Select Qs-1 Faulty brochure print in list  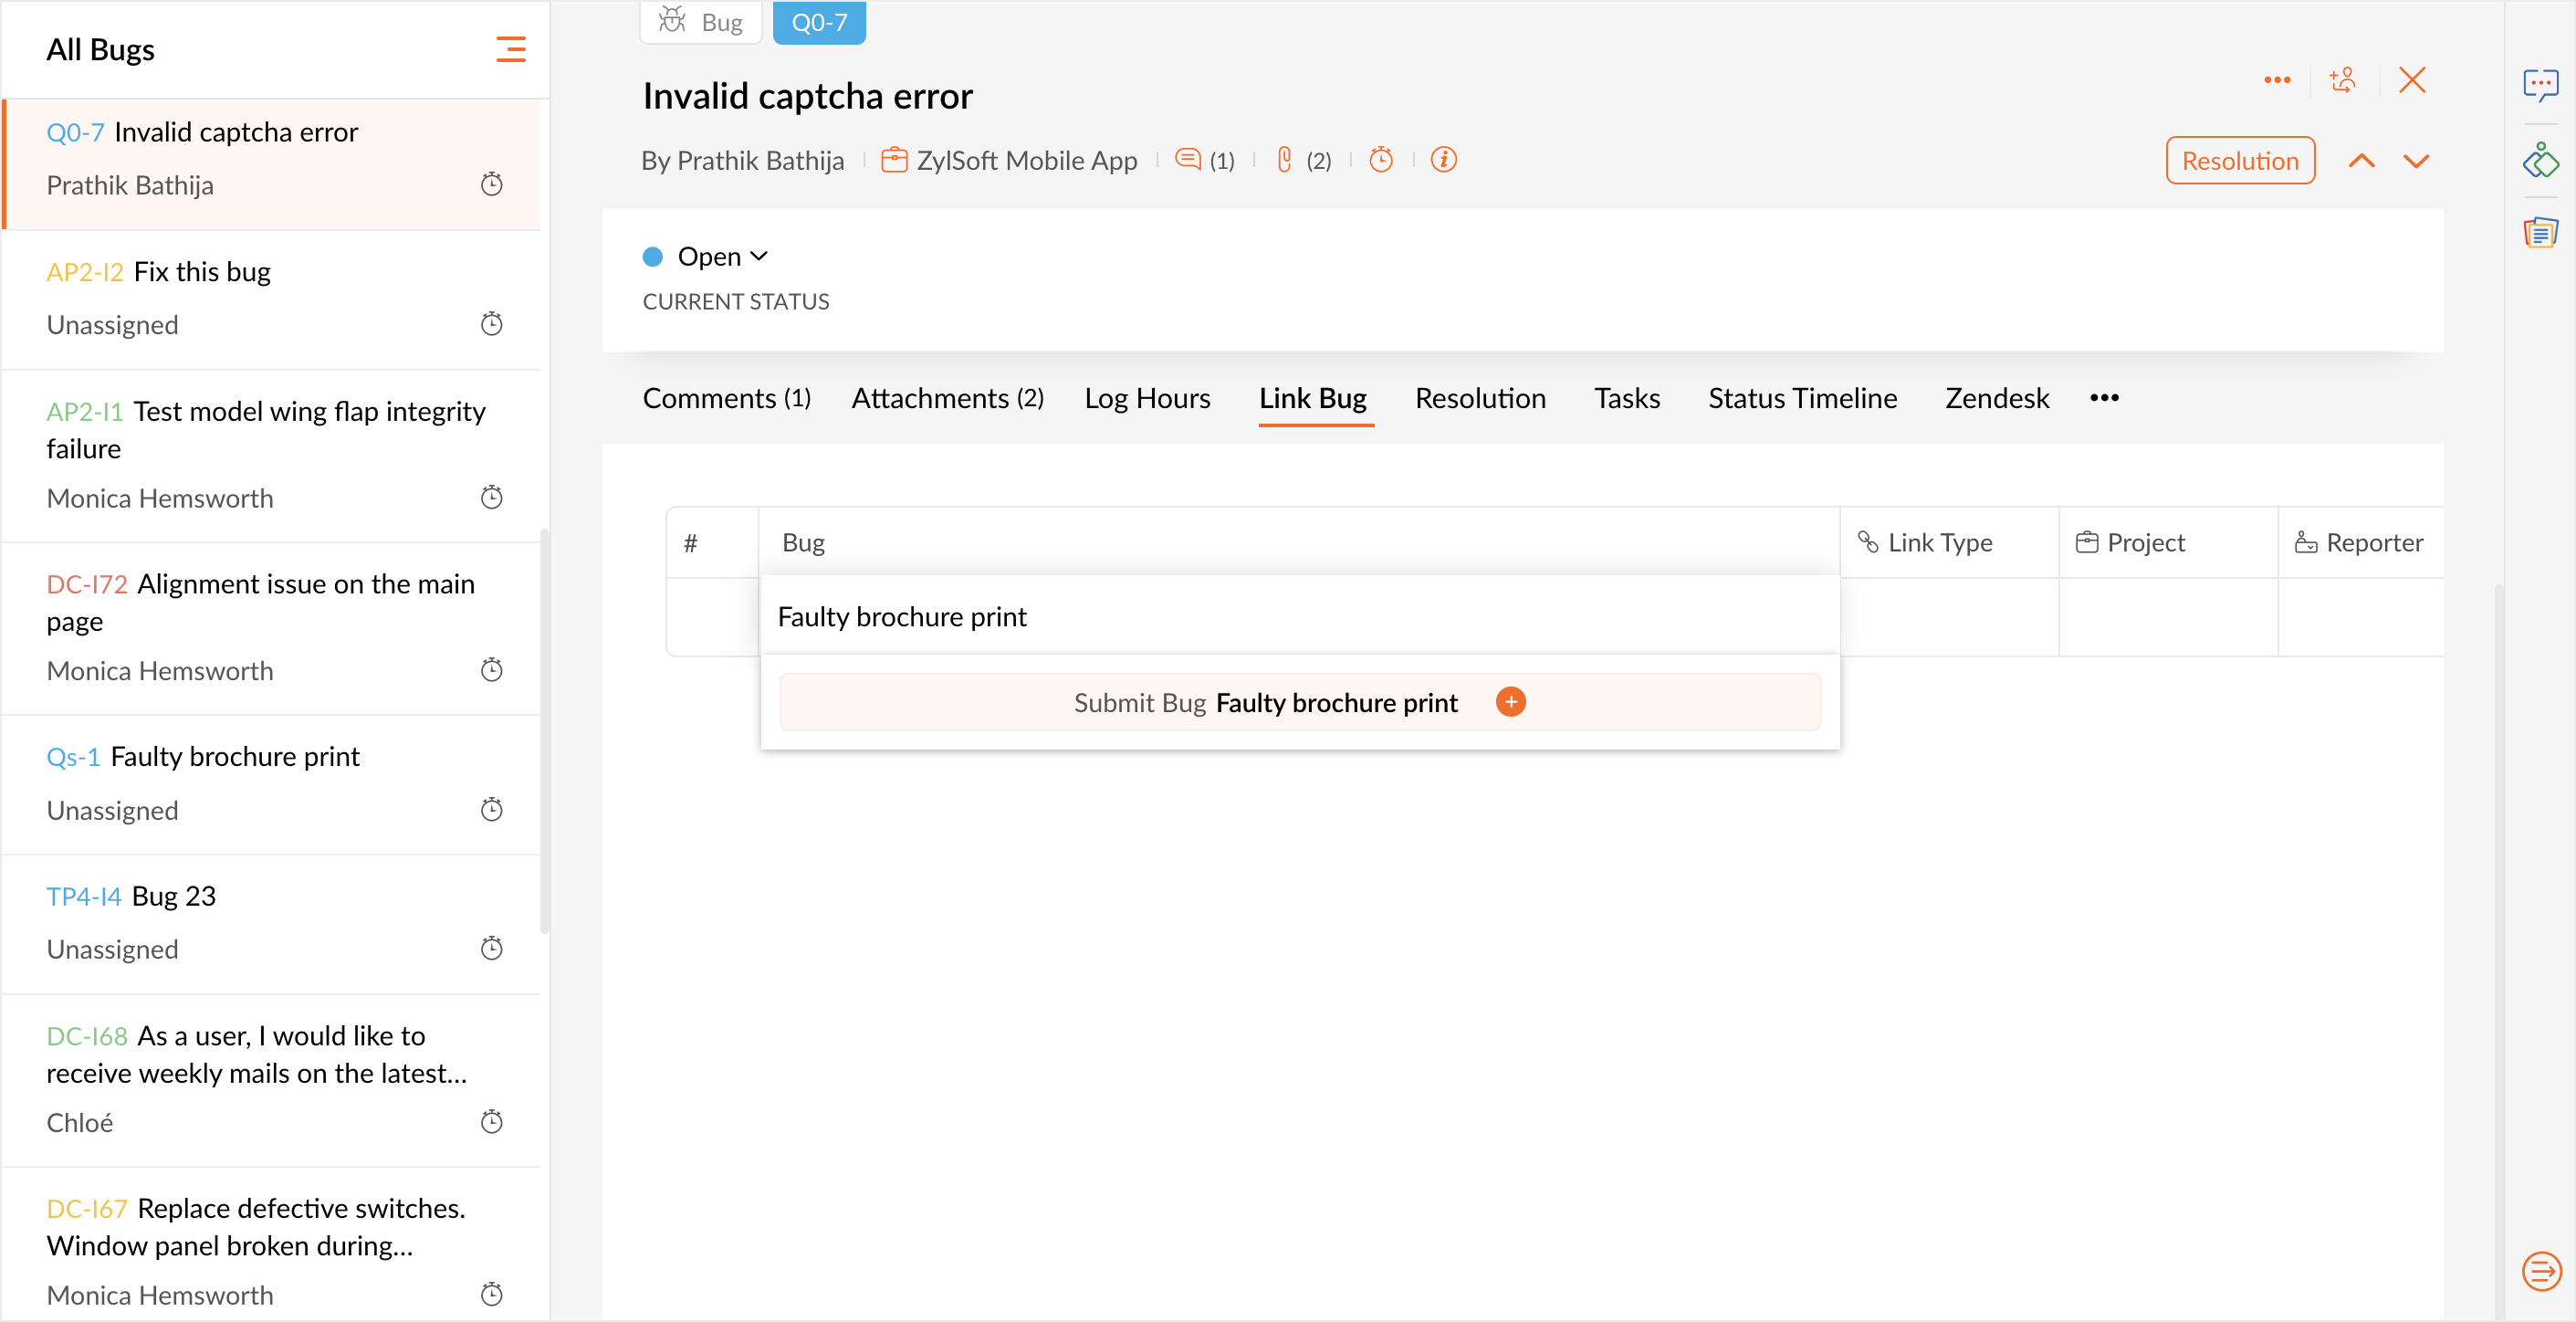[x=234, y=757]
